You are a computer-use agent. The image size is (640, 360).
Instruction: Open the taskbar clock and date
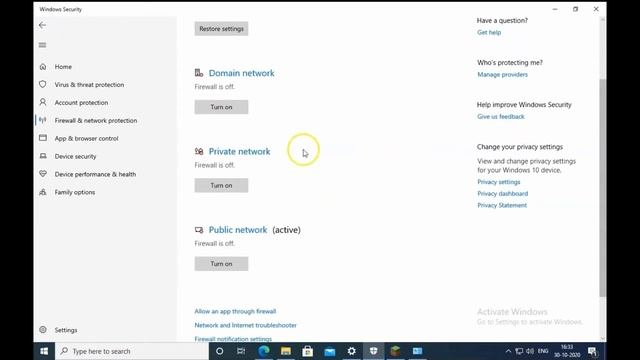point(567,351)
